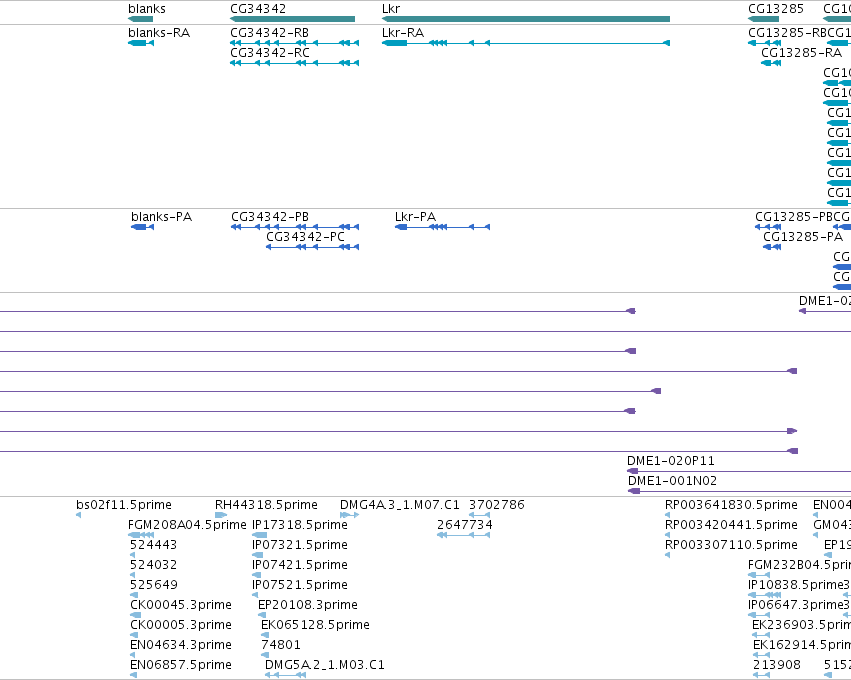
Task: Click the CK00045.3prime EST label
Action: point(181,605)
